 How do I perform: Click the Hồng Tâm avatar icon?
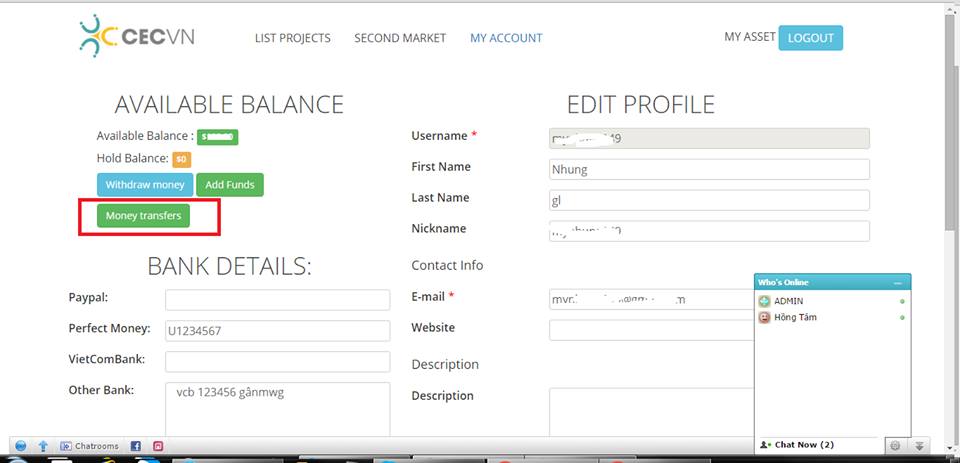tap(764, 317)
